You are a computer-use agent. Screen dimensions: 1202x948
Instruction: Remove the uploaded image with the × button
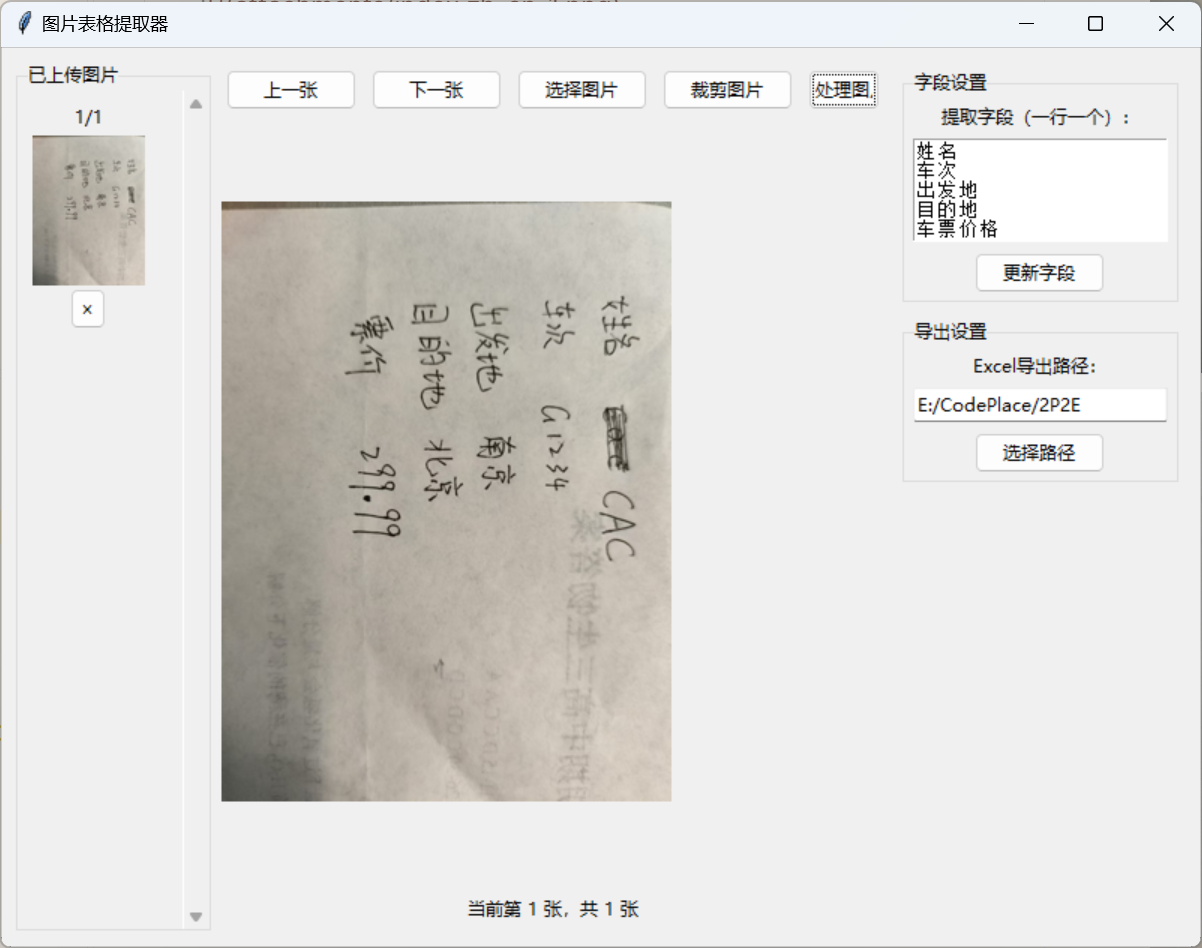(x=87, y=310)
